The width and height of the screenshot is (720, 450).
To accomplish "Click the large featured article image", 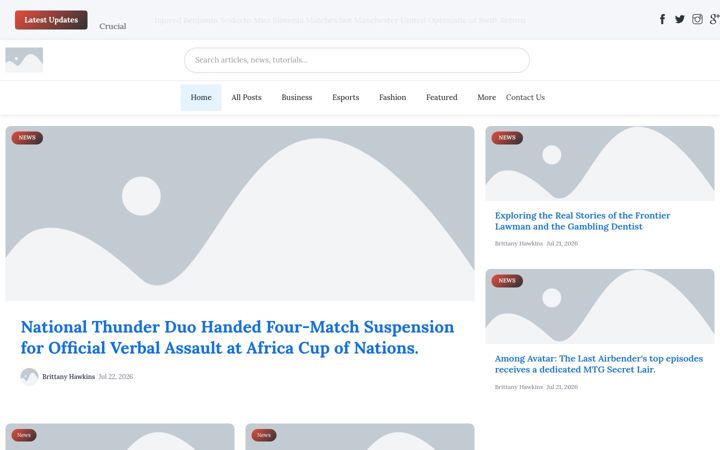I will pos(240,214).
